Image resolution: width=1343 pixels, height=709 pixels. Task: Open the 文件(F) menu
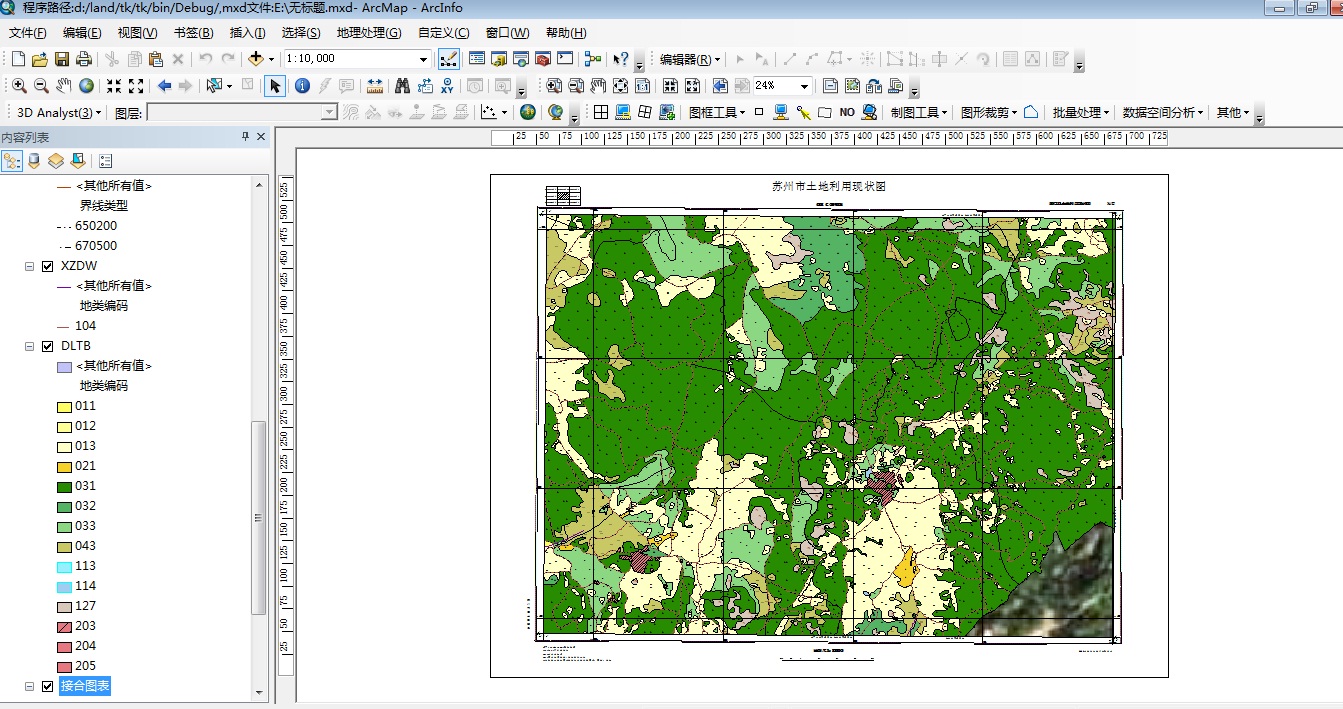pos(28,33)
